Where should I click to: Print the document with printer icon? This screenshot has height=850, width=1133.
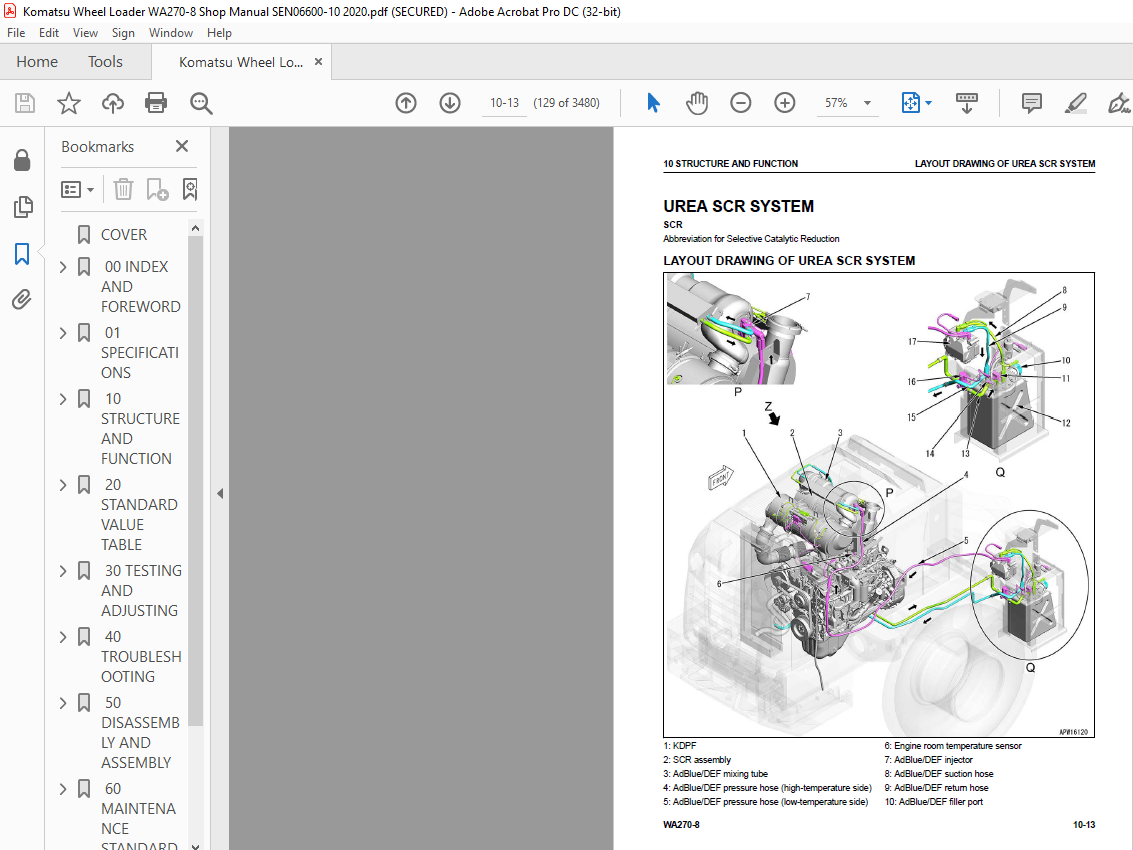coord(156,103)
